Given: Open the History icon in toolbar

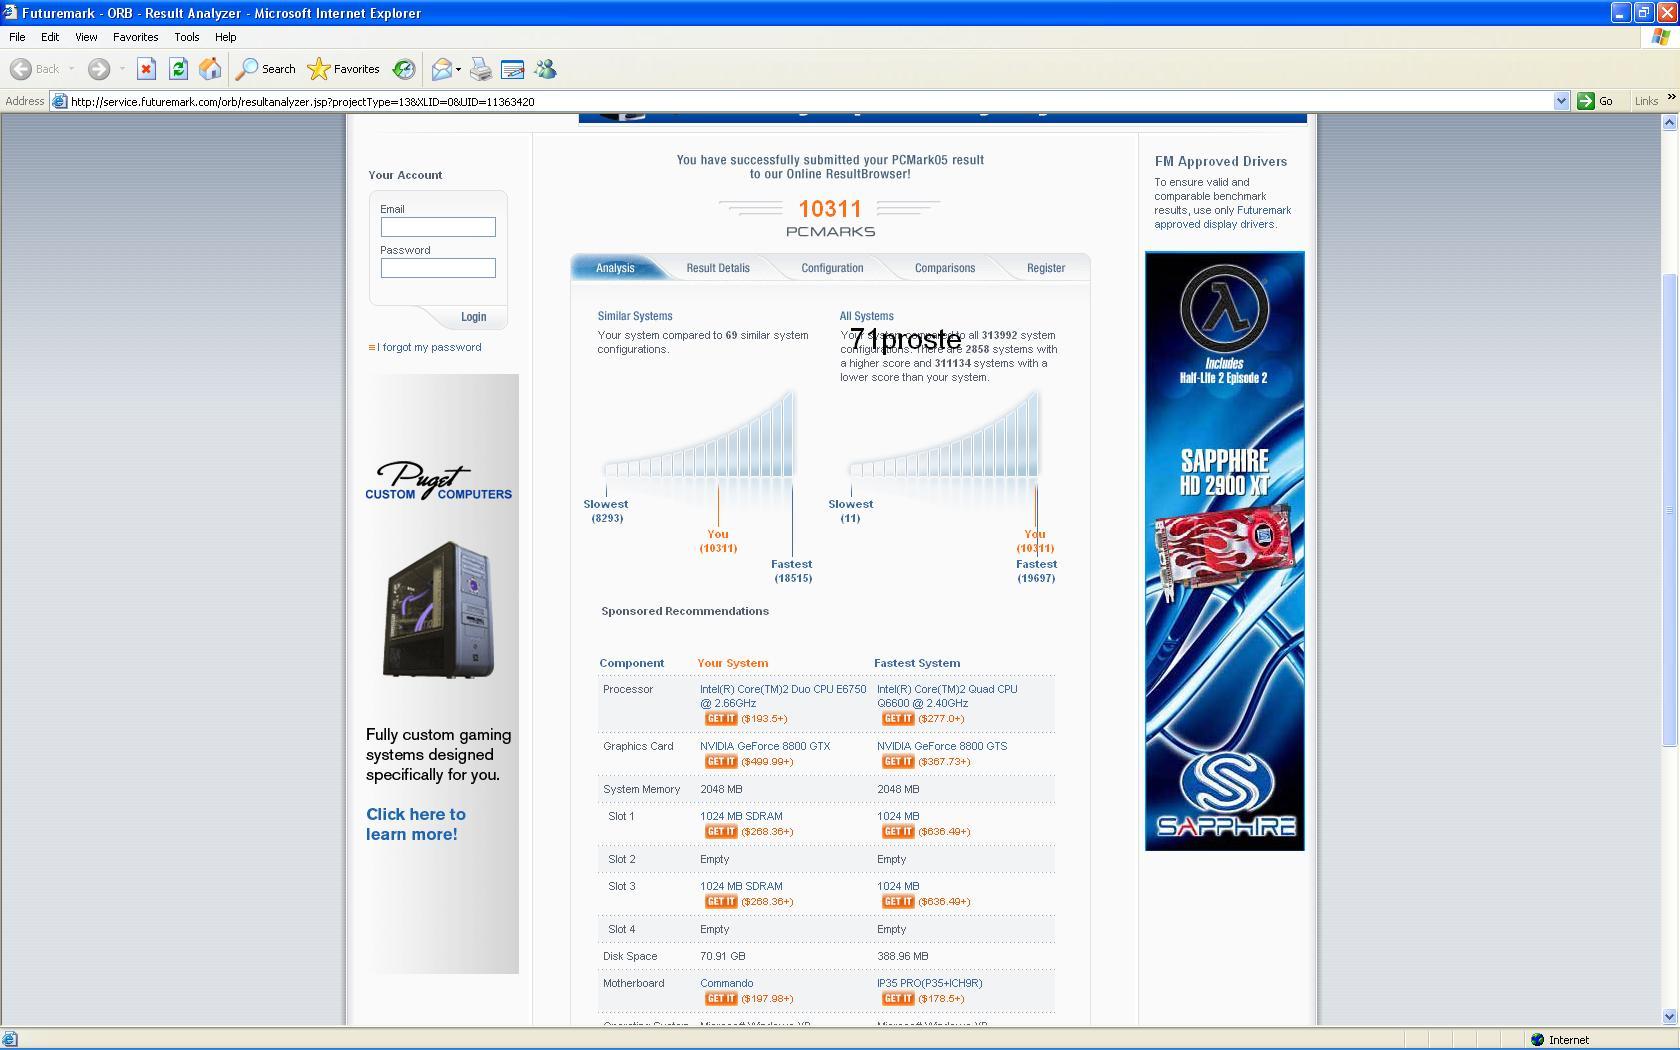Looking at the screenshot, I should (x=404, y=69).
